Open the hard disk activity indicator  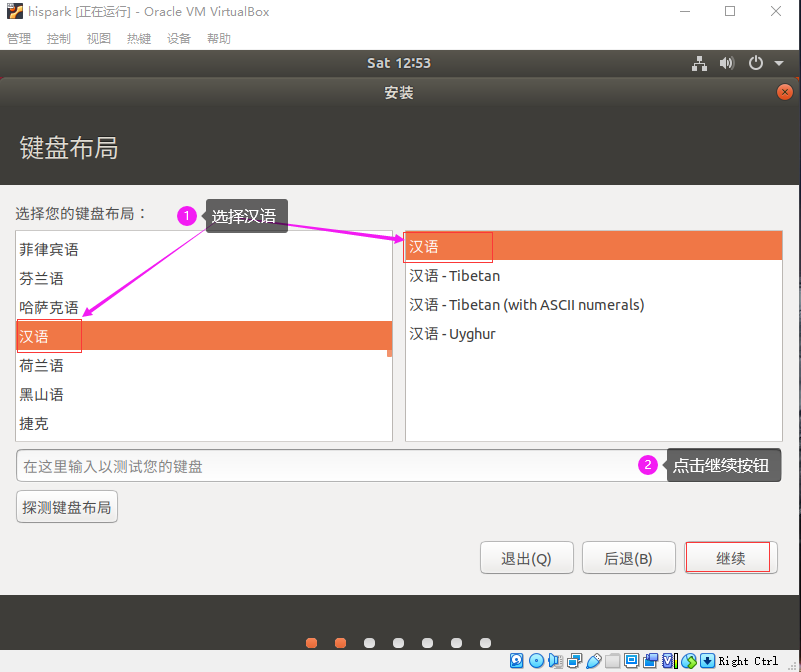point(516,661)
